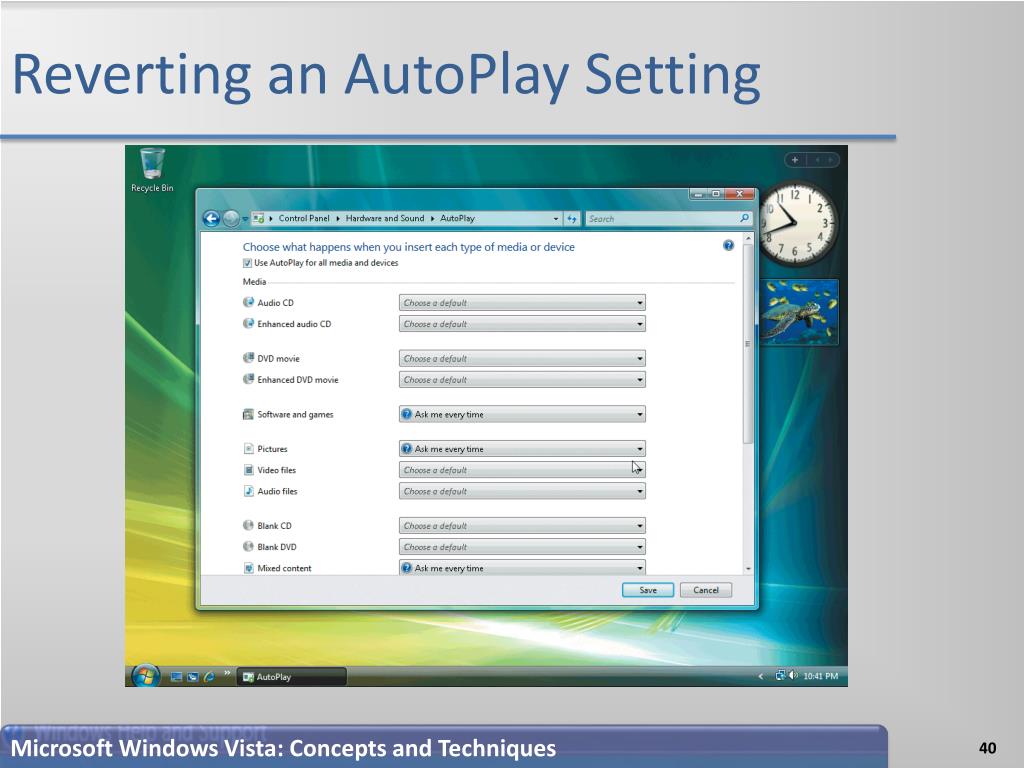Open the Enhanced audio CD dropdown
The image size is (1024, 768).
[522, 324]
